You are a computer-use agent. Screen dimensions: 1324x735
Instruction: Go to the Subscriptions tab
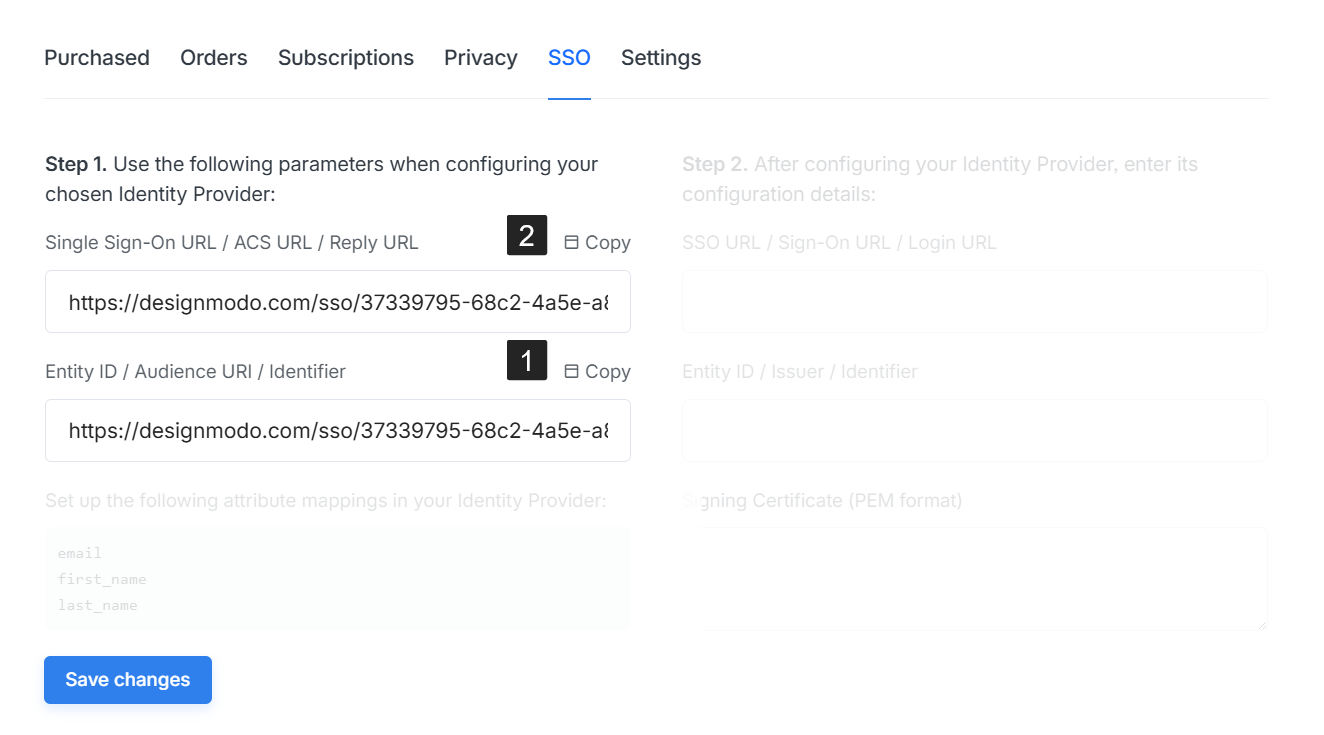tap(346, 58)
